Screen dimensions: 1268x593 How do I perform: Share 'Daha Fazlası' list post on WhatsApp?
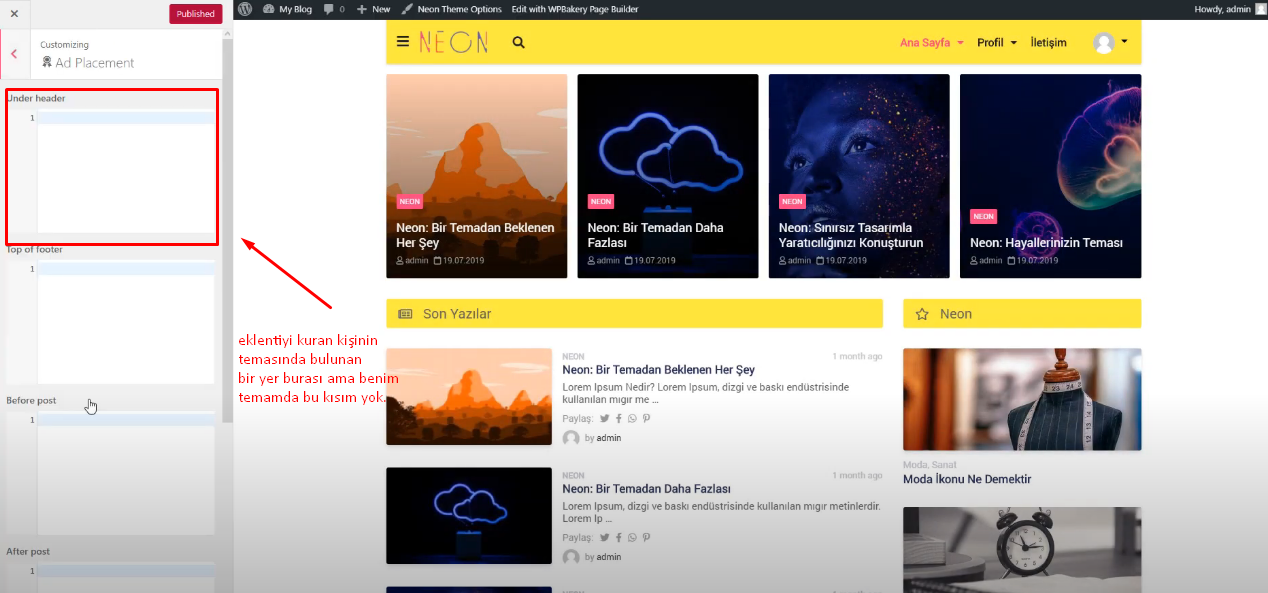(632, 537)
